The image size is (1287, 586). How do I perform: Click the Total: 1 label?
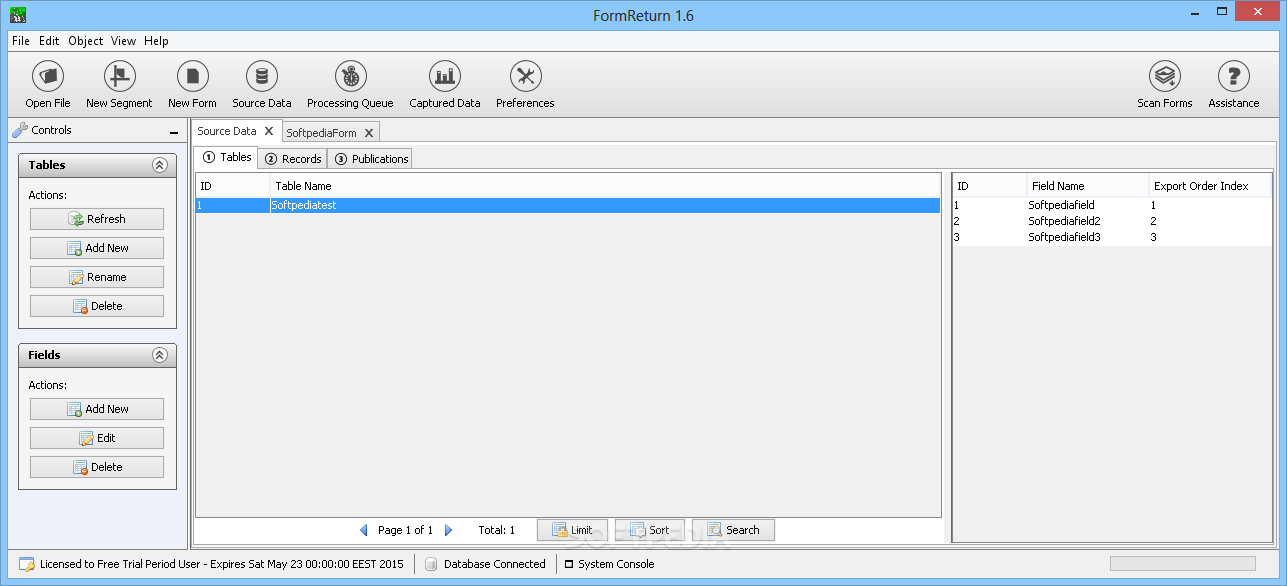[x=497, y=530]
